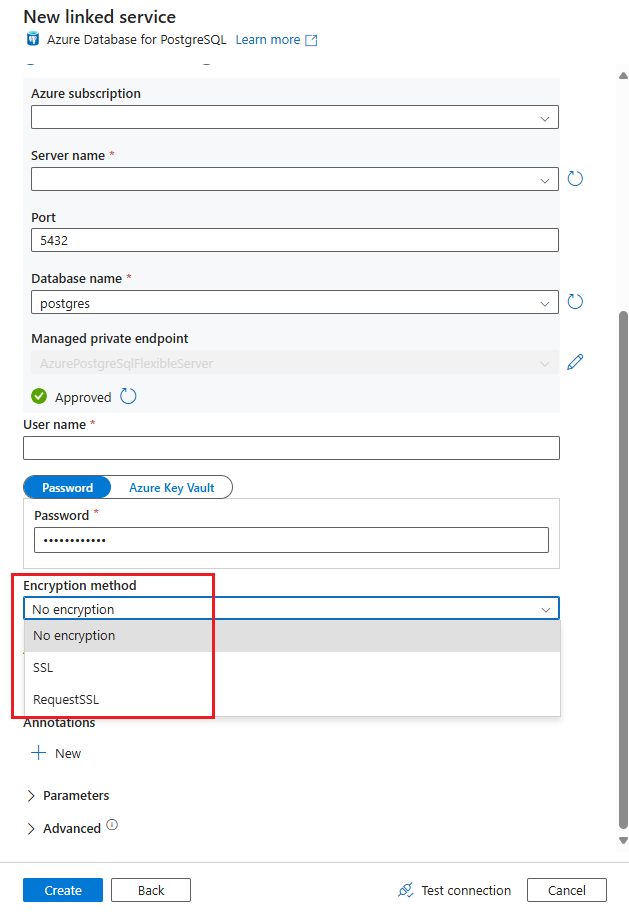Open the Managed private endpoint dropdown
The width and height of the screenshot is (629, 914).
(x=295, y=363)
